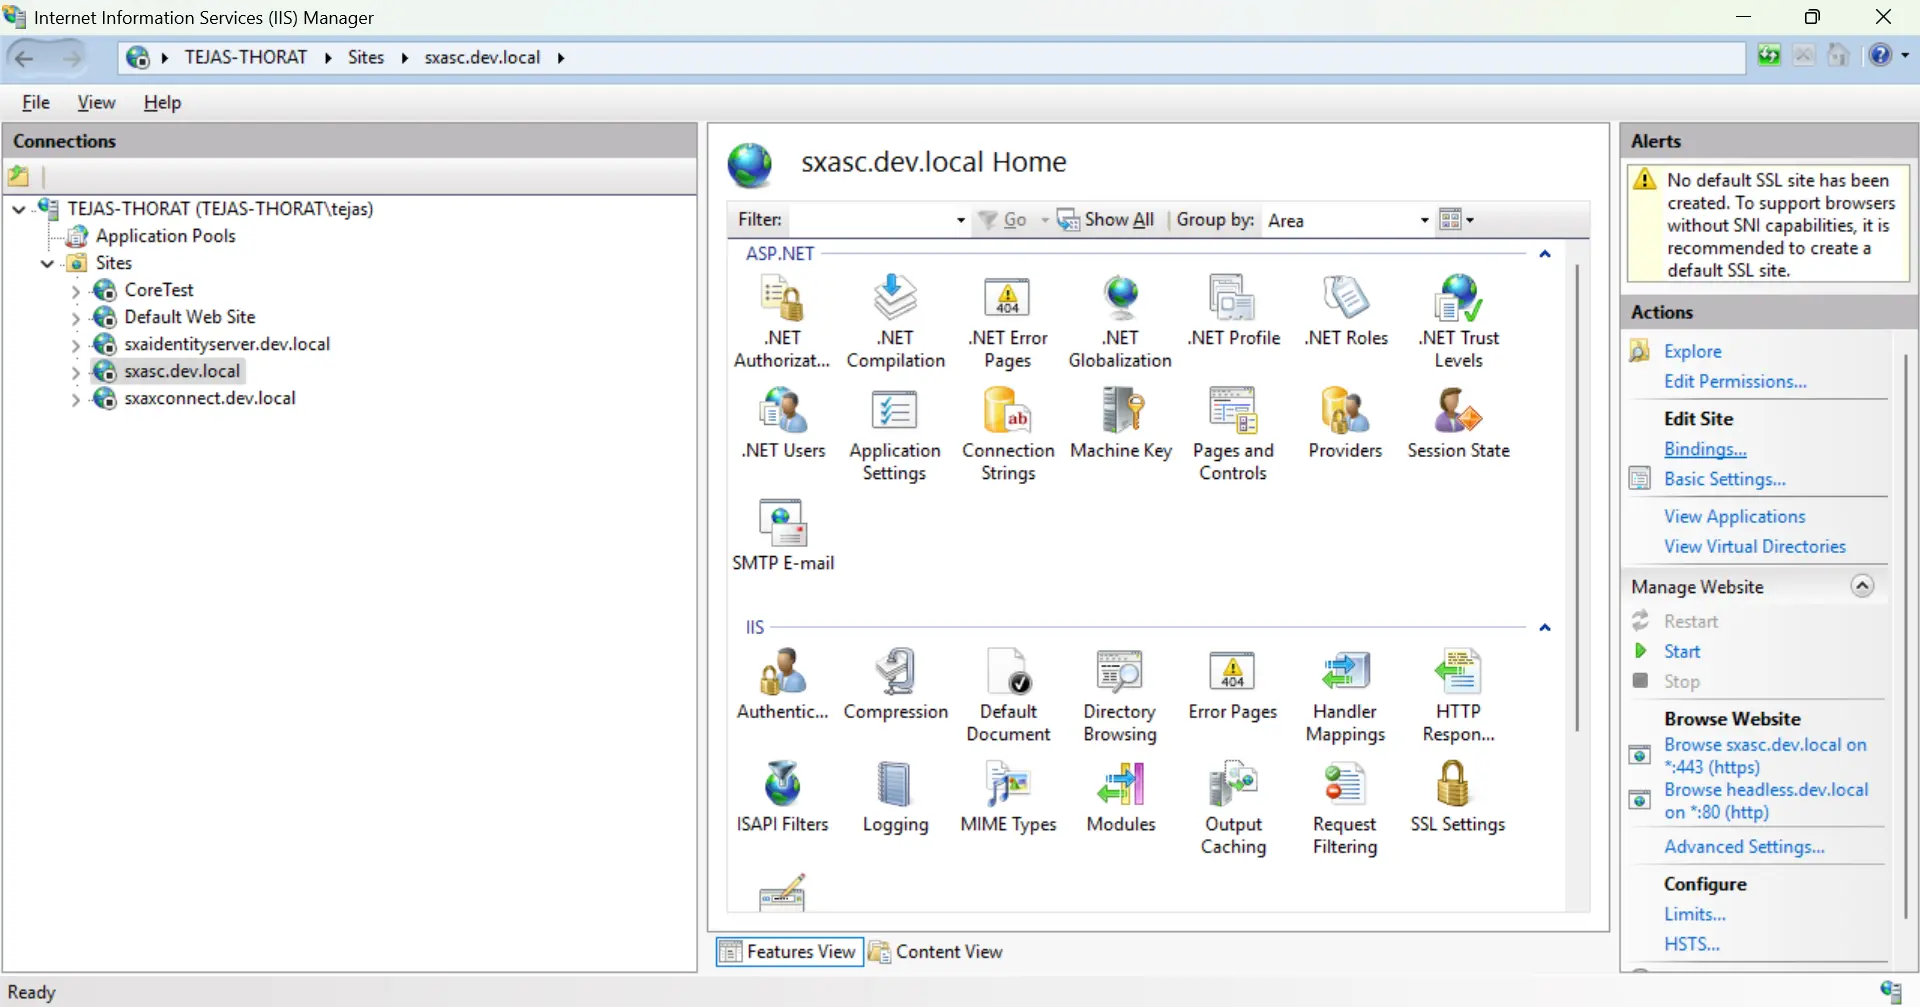Collapse the Manage Website section
1920x1007 pixels.
click(x=1862, y=586)
